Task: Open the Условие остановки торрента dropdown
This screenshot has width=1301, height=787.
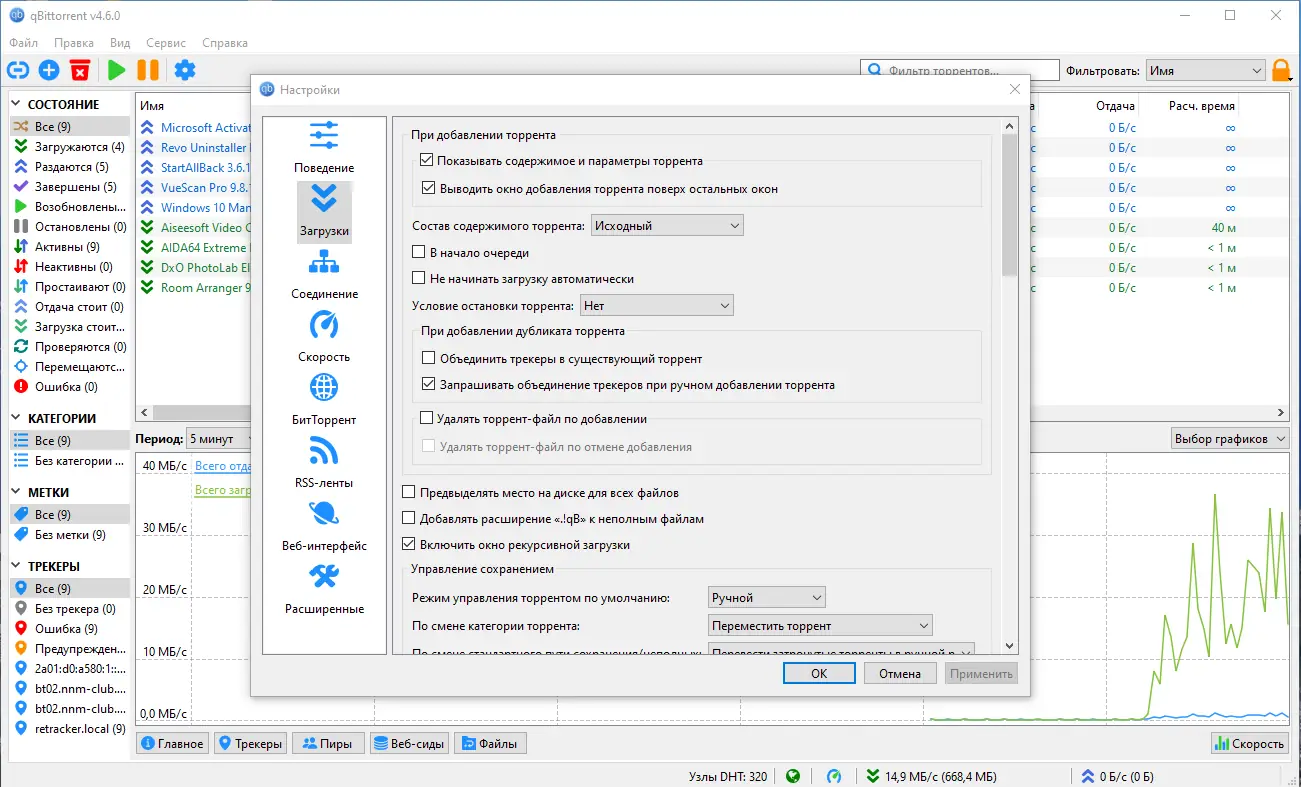Action: point(656,305)
